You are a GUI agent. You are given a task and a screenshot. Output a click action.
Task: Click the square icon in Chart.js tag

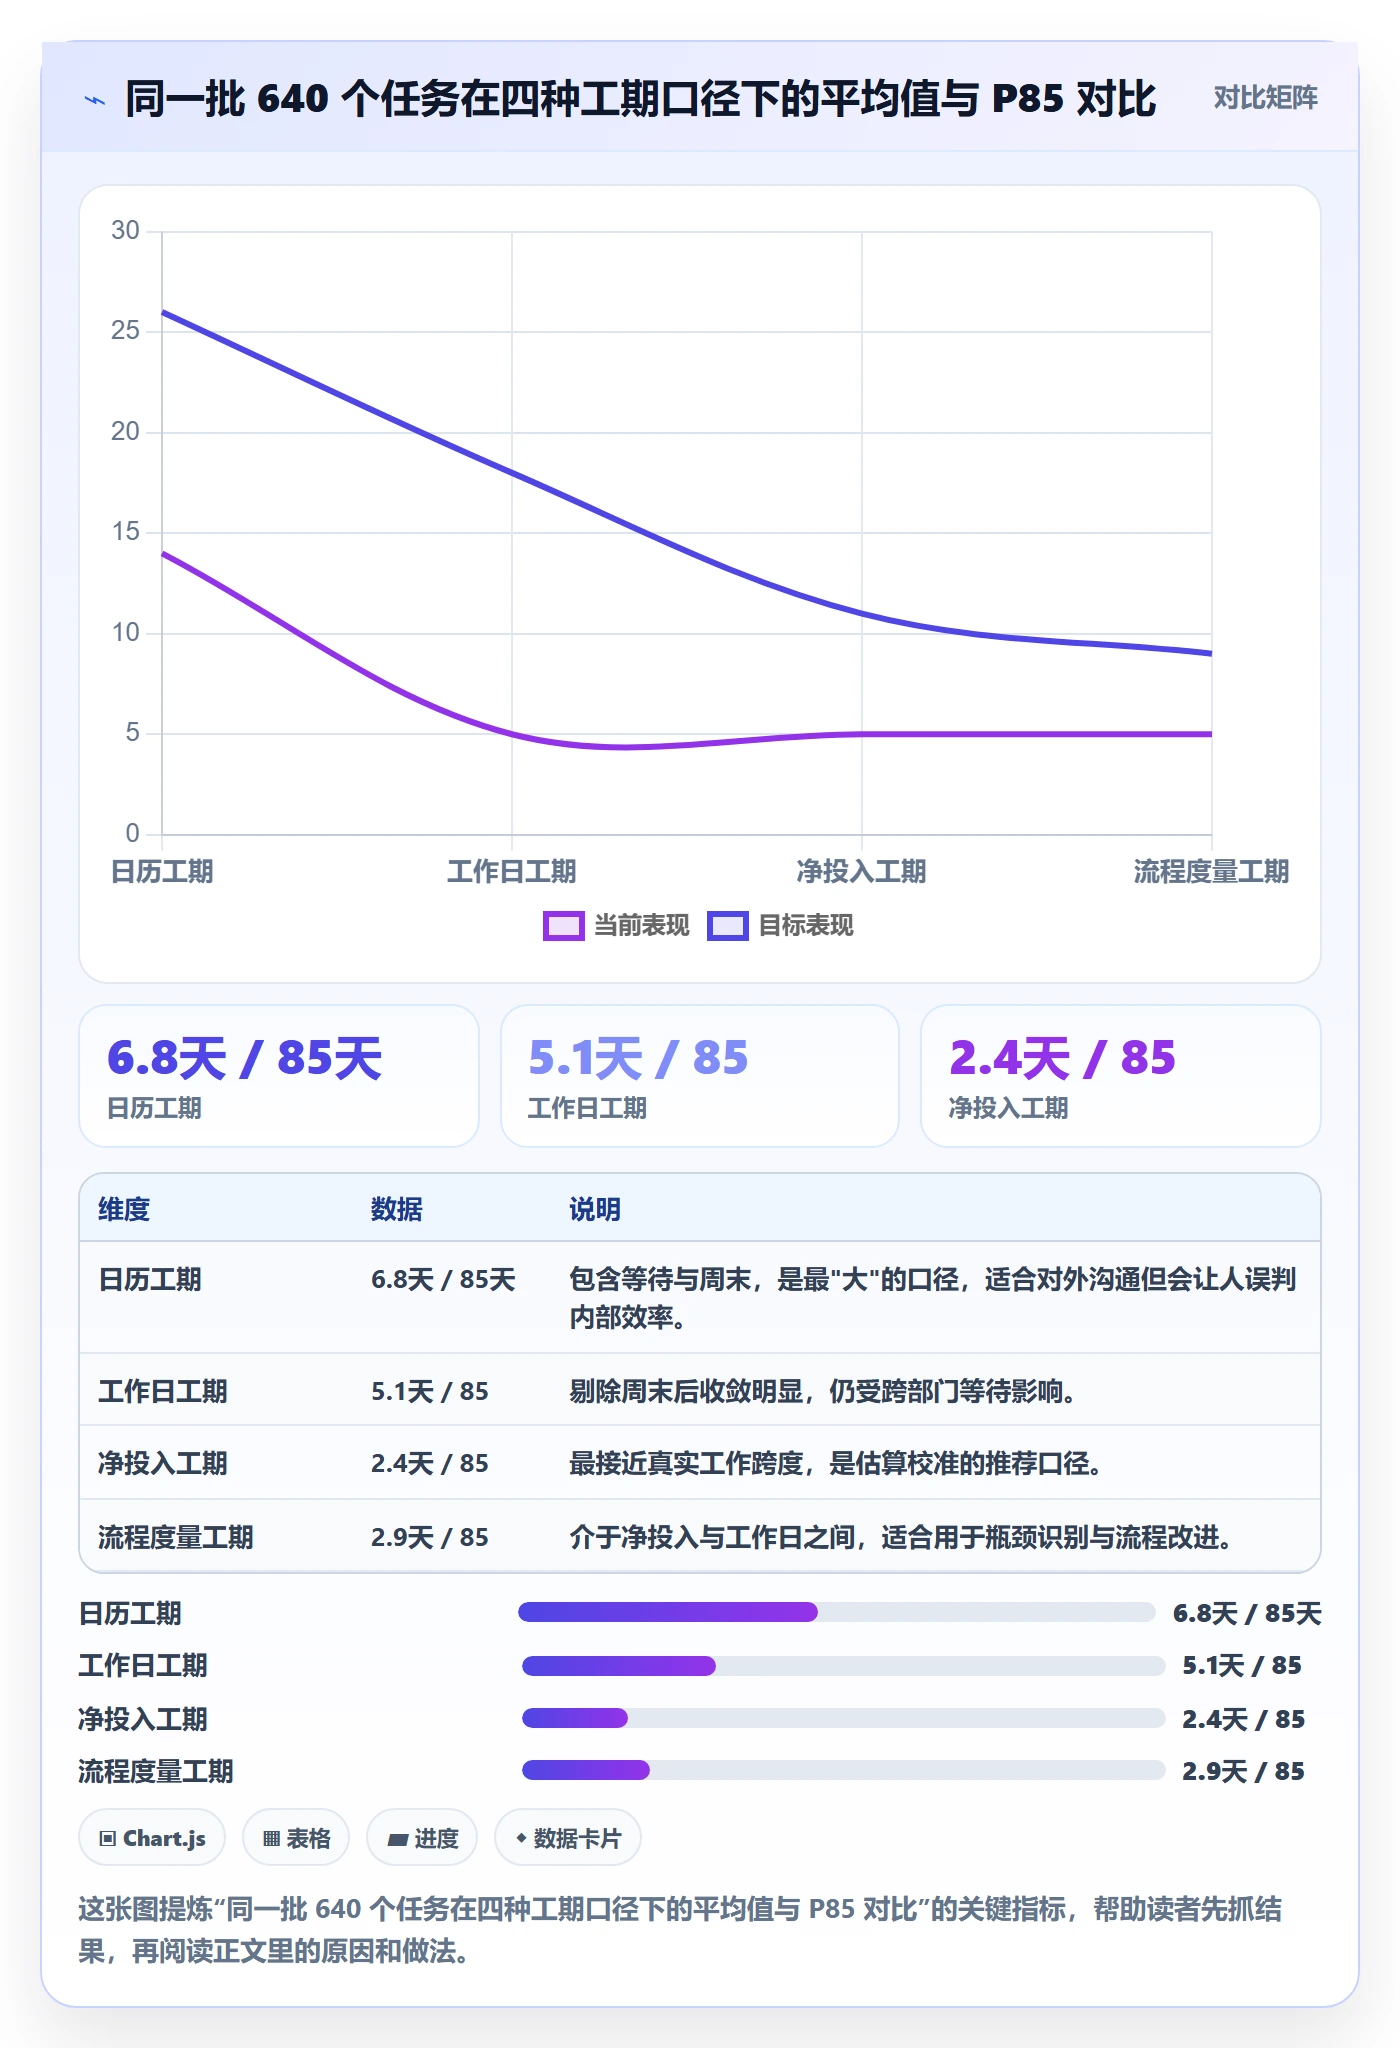108,1838
